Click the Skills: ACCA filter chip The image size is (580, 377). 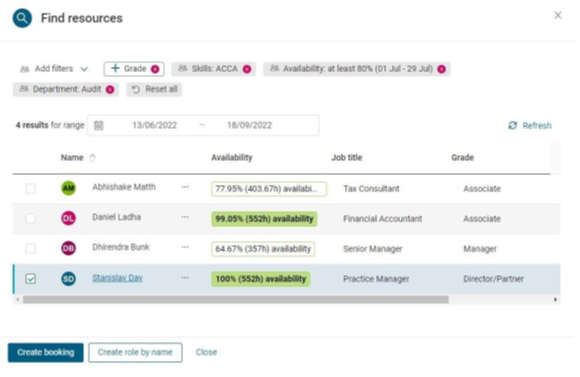point(214,69)
